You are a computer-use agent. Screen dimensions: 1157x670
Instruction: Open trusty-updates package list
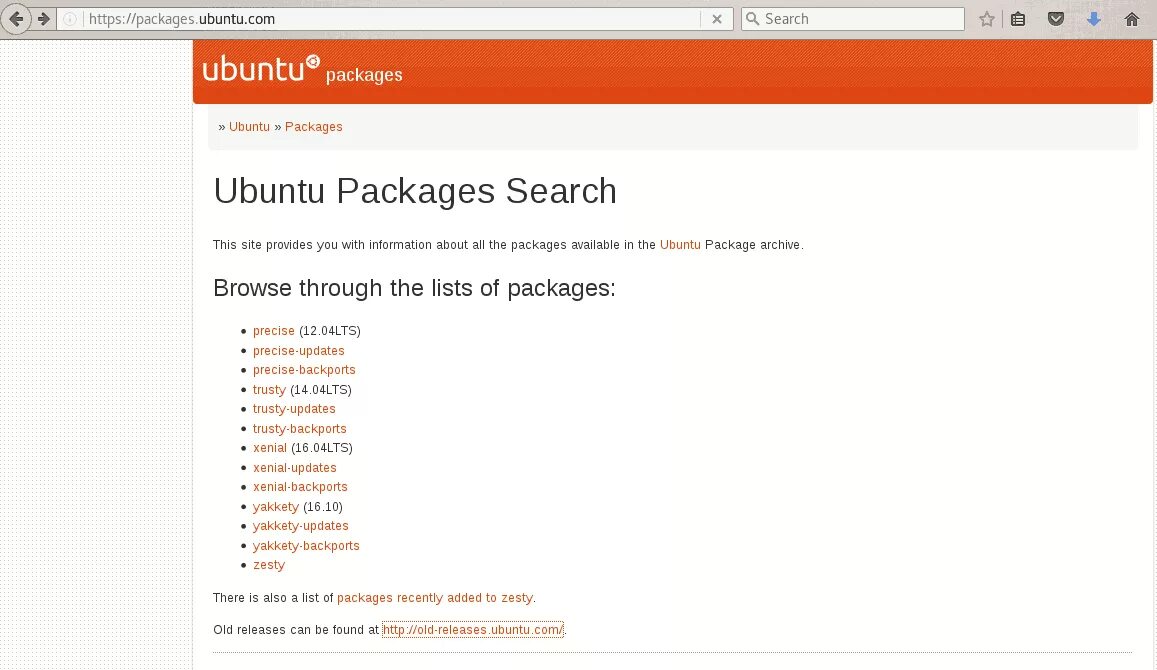click(x=294, y=409)
